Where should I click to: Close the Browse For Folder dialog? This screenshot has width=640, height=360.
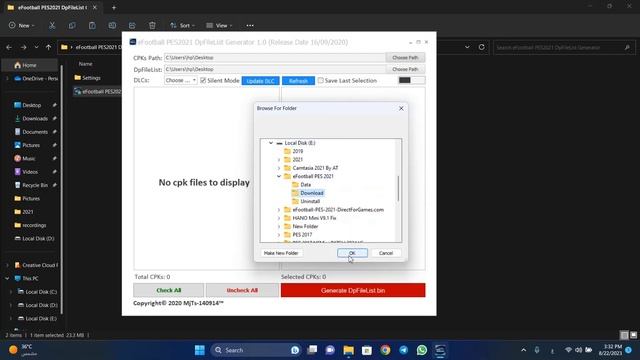(x=401, y=108)
